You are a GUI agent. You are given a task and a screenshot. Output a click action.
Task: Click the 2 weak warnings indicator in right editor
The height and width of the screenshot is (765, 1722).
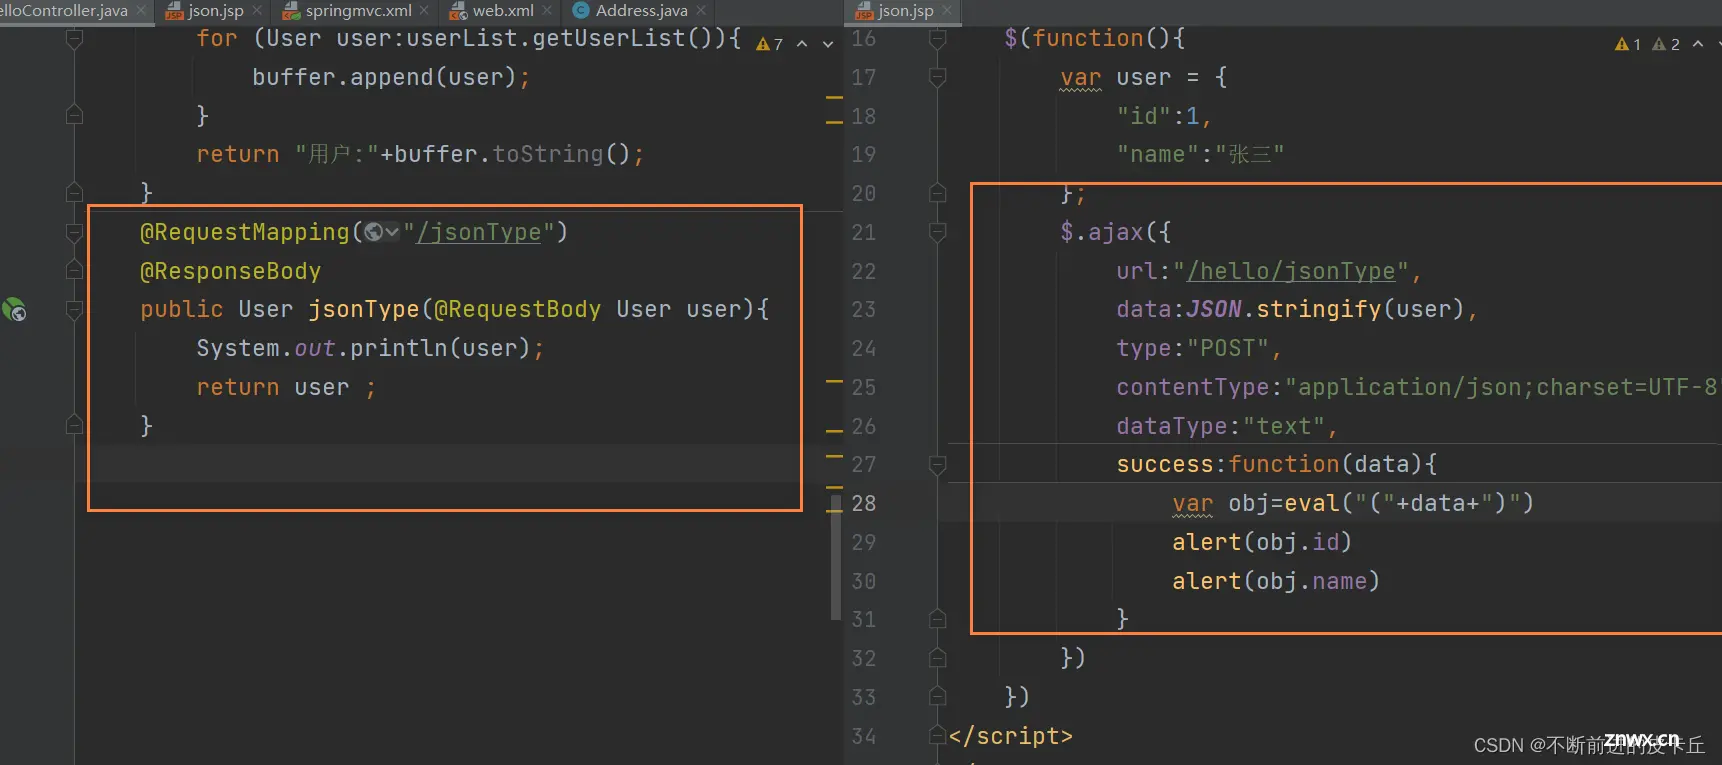[1666, 44]
